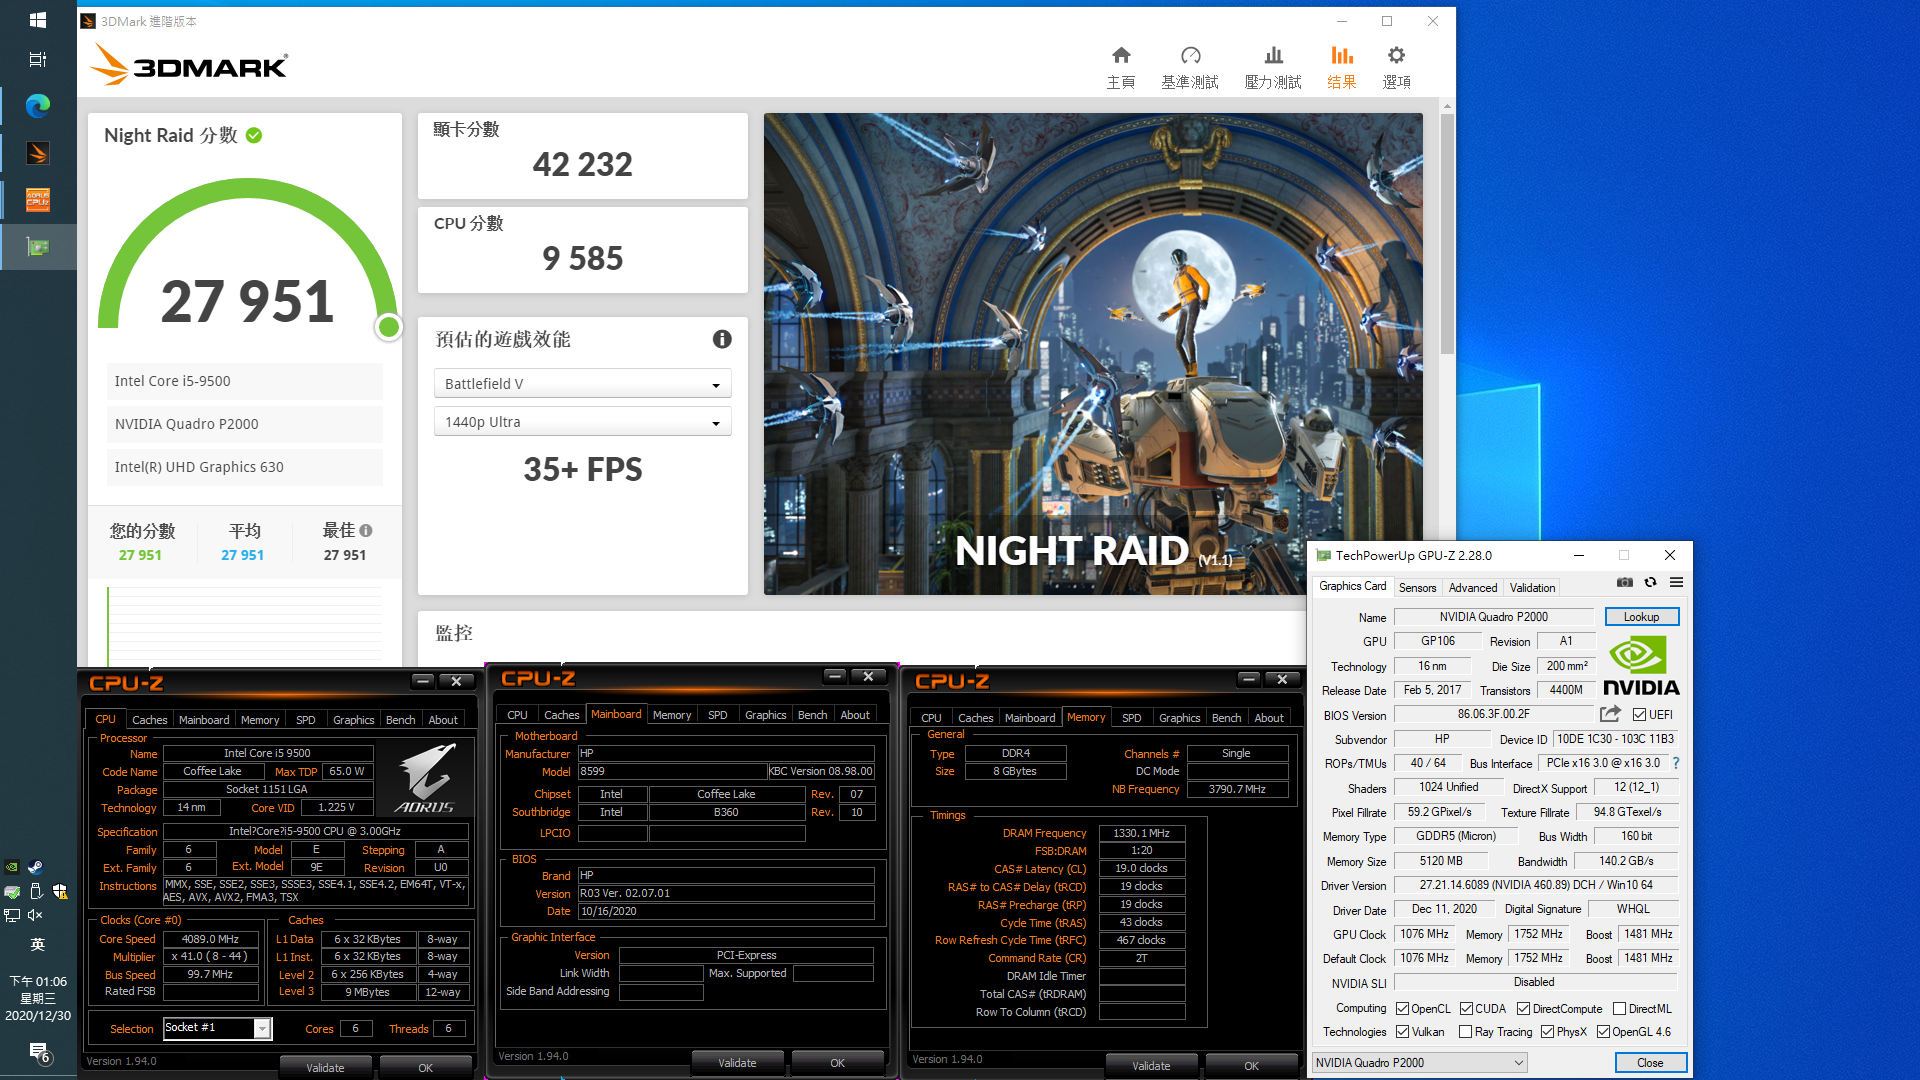1920x1080 pixels.
Task: Open the Battlefield V game dropdown
Action: click(582, 384)
